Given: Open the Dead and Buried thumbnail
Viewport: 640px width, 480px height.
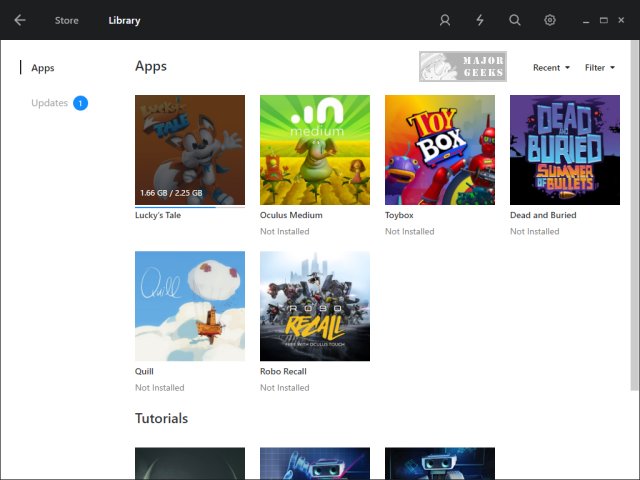Looking at the screenshot, I should (564, 150).
